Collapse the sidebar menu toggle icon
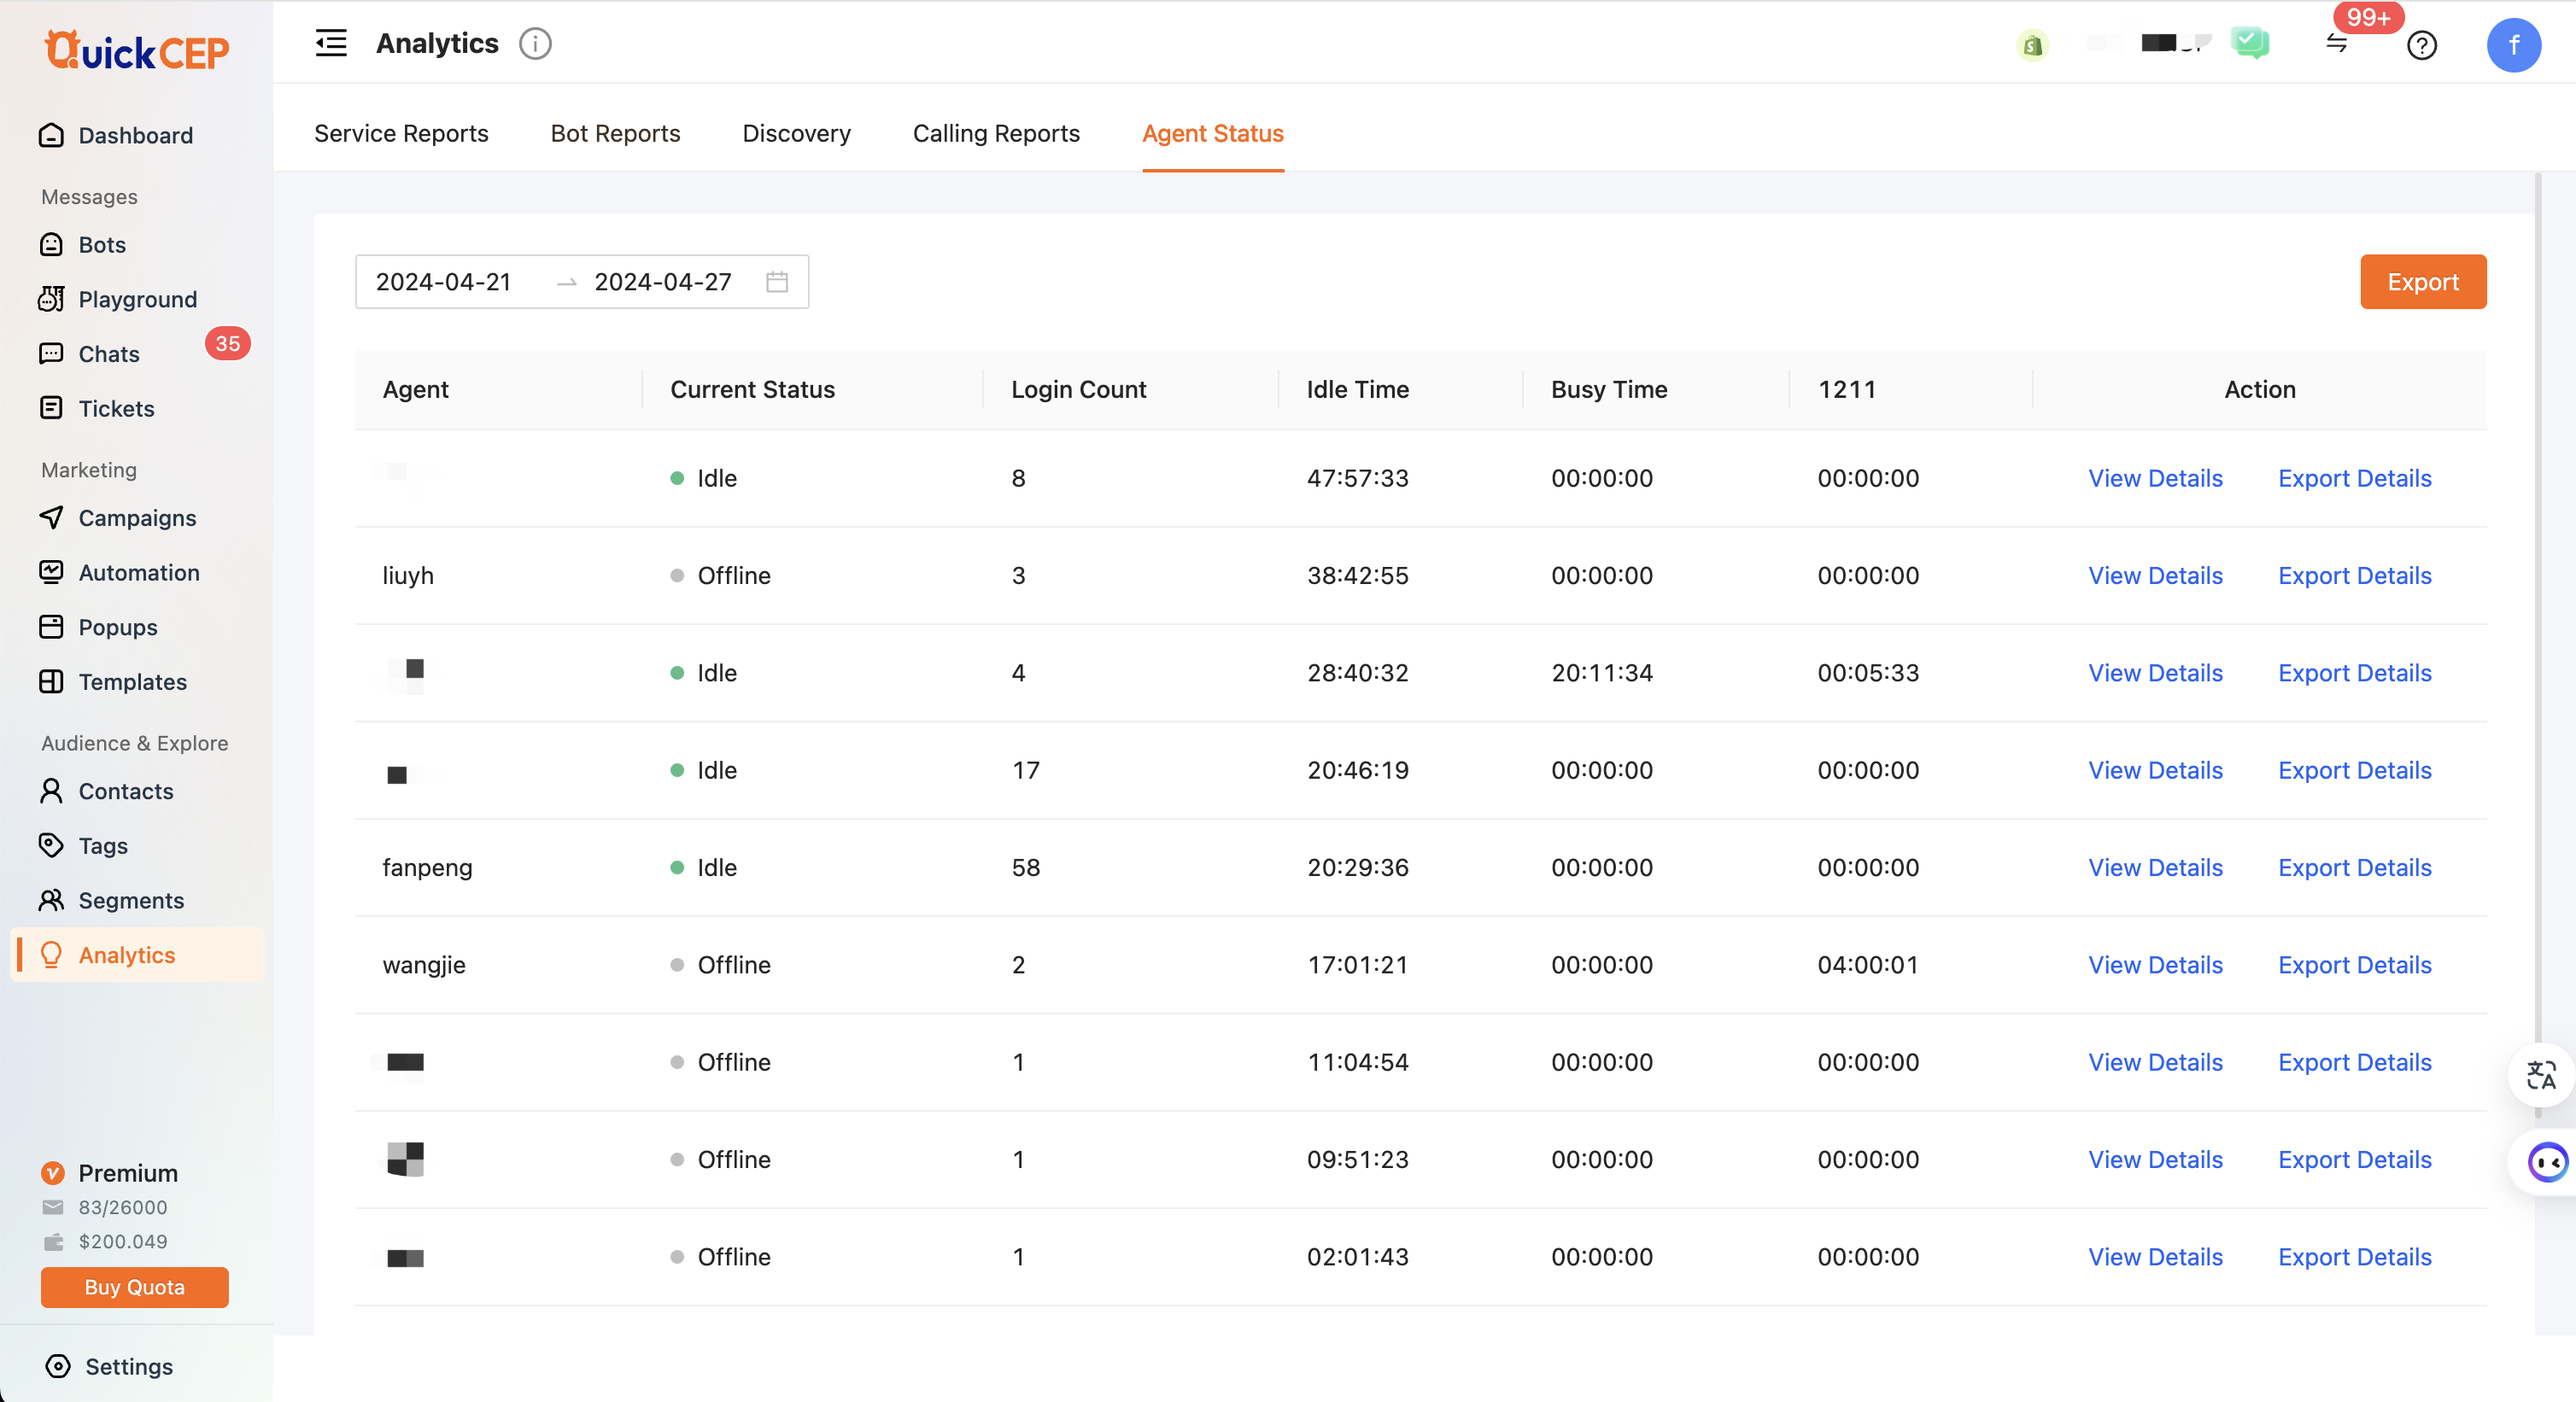The height and width of the screenshot is (1402, 2576). 331,43
